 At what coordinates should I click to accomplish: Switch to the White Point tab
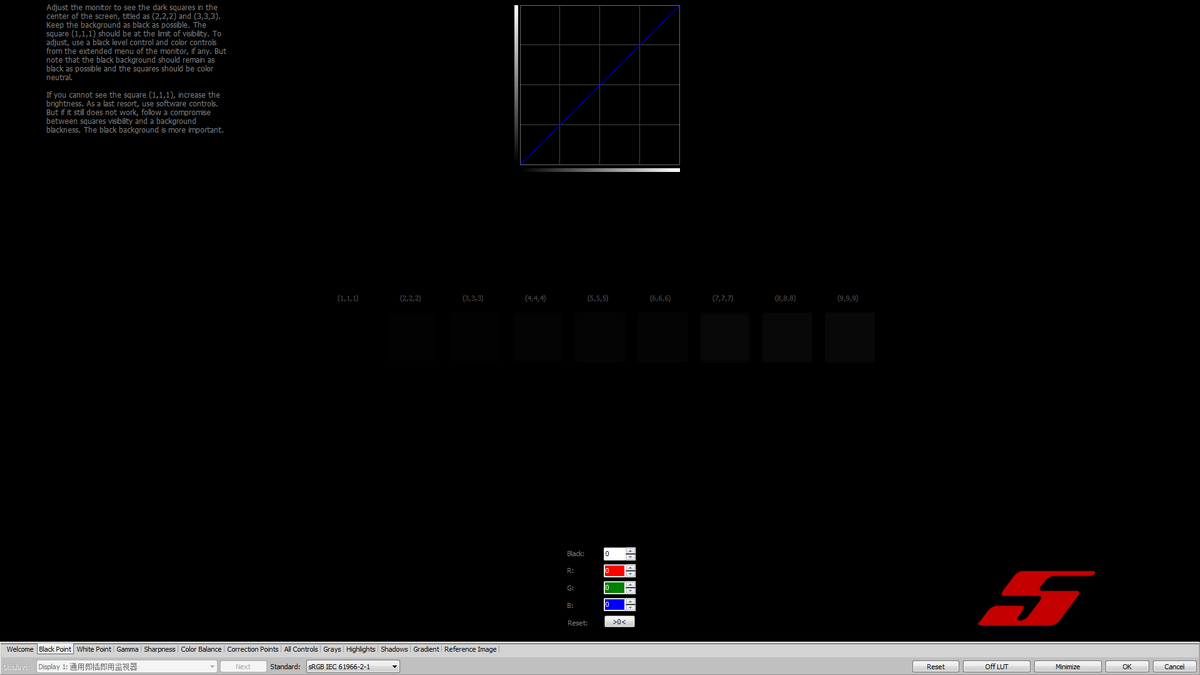click(x=94, y=649)
